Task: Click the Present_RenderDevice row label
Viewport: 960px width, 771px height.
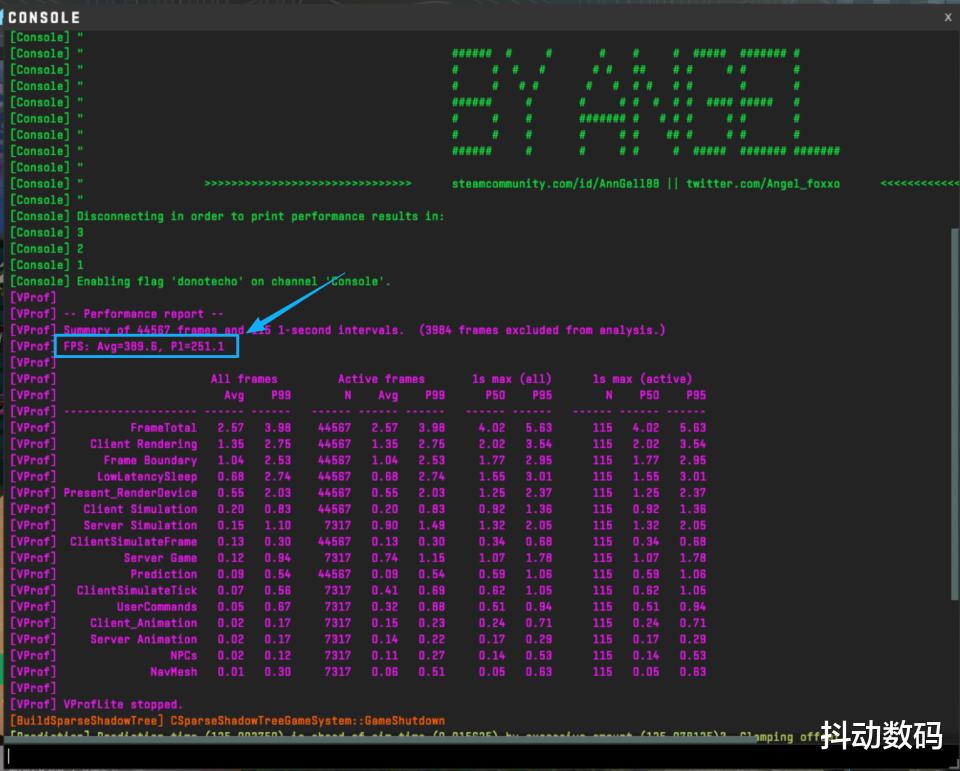Action: (130, 493)
